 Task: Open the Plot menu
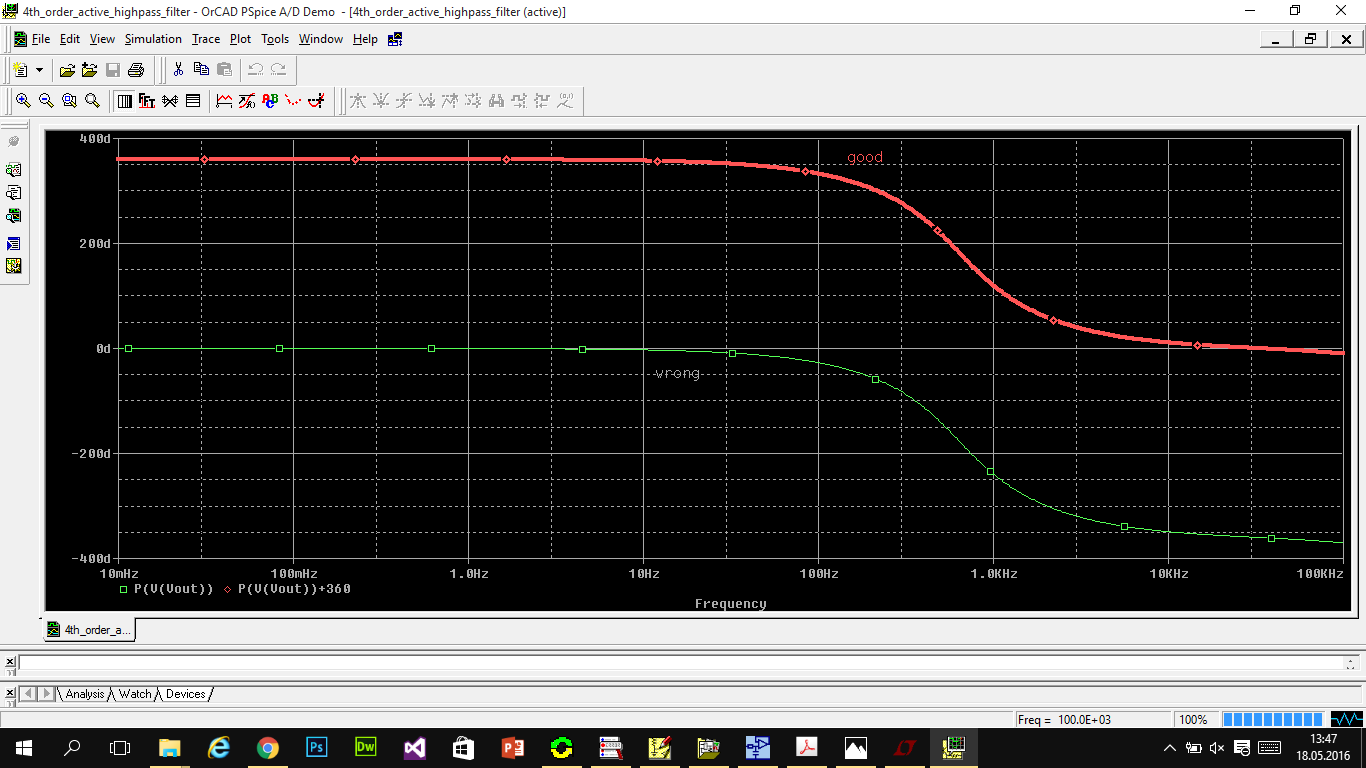[240, 39]
